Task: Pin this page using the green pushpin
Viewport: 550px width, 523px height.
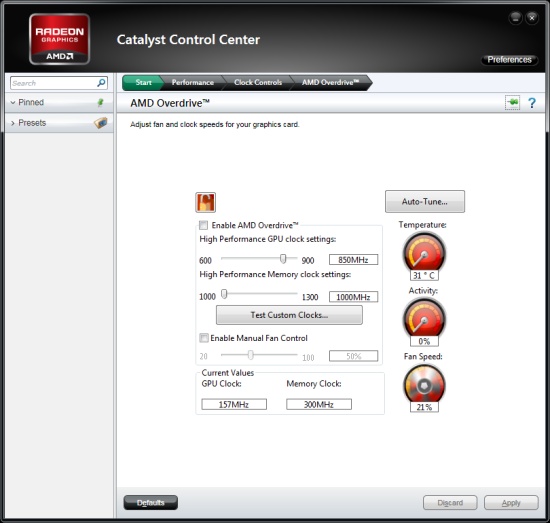Action: 512,102
